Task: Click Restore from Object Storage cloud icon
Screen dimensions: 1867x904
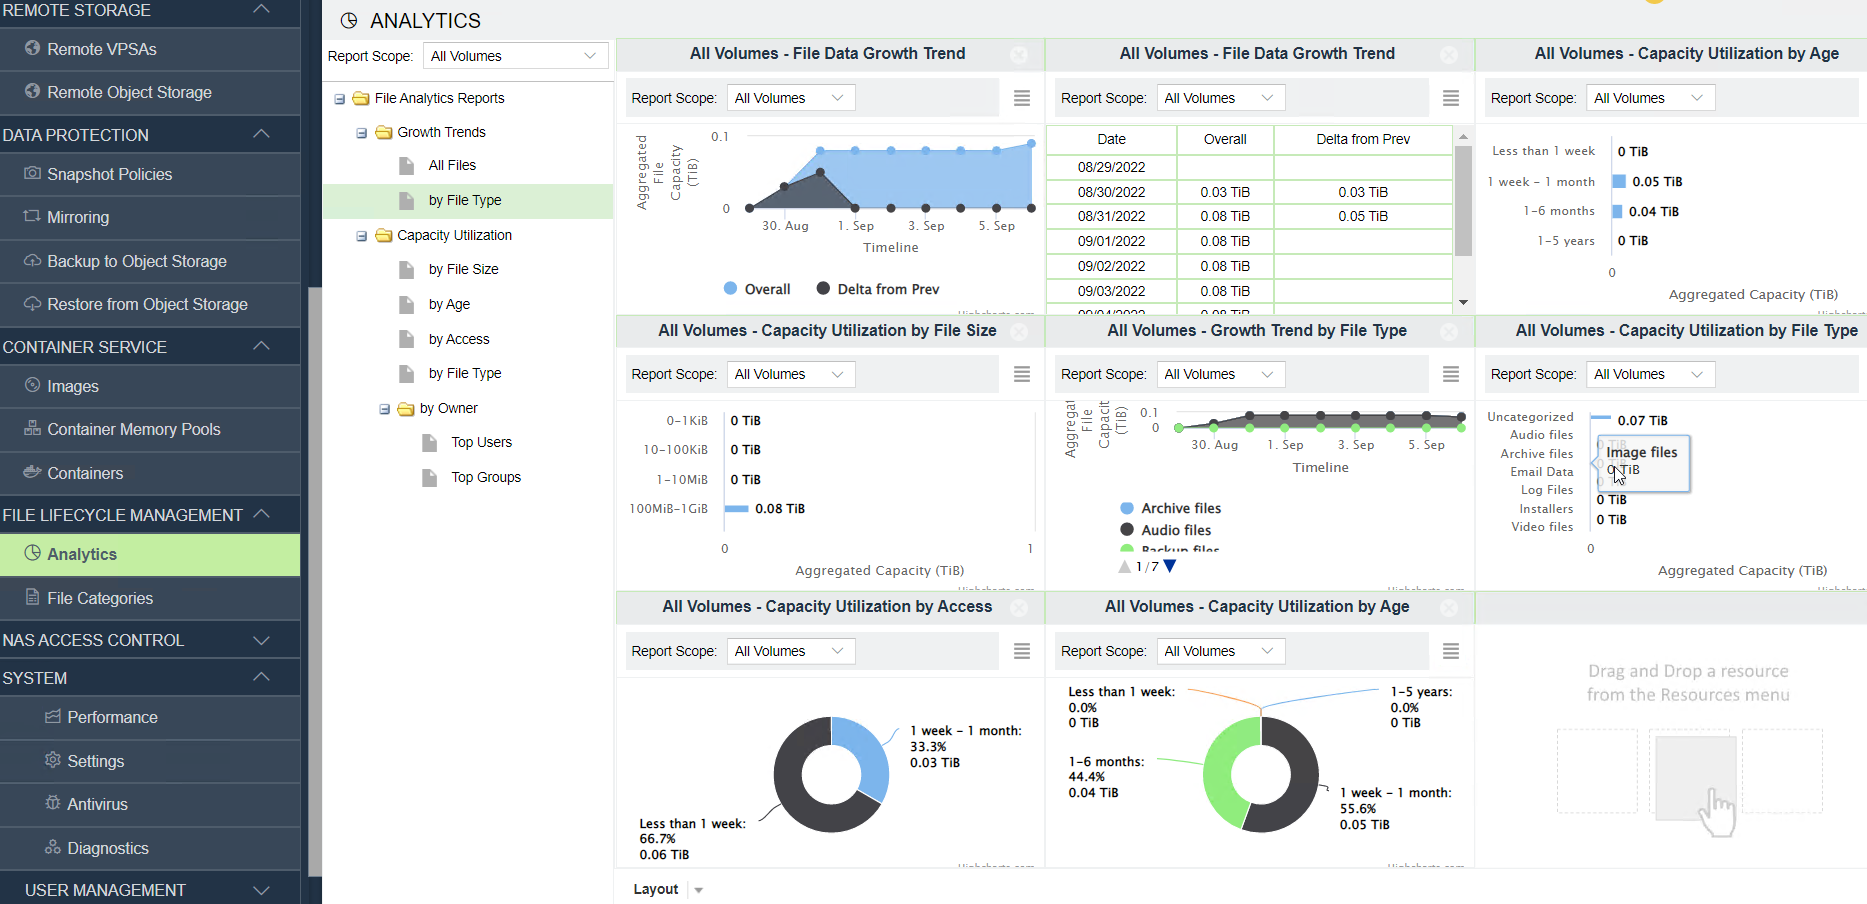Action: pos(32,303)
